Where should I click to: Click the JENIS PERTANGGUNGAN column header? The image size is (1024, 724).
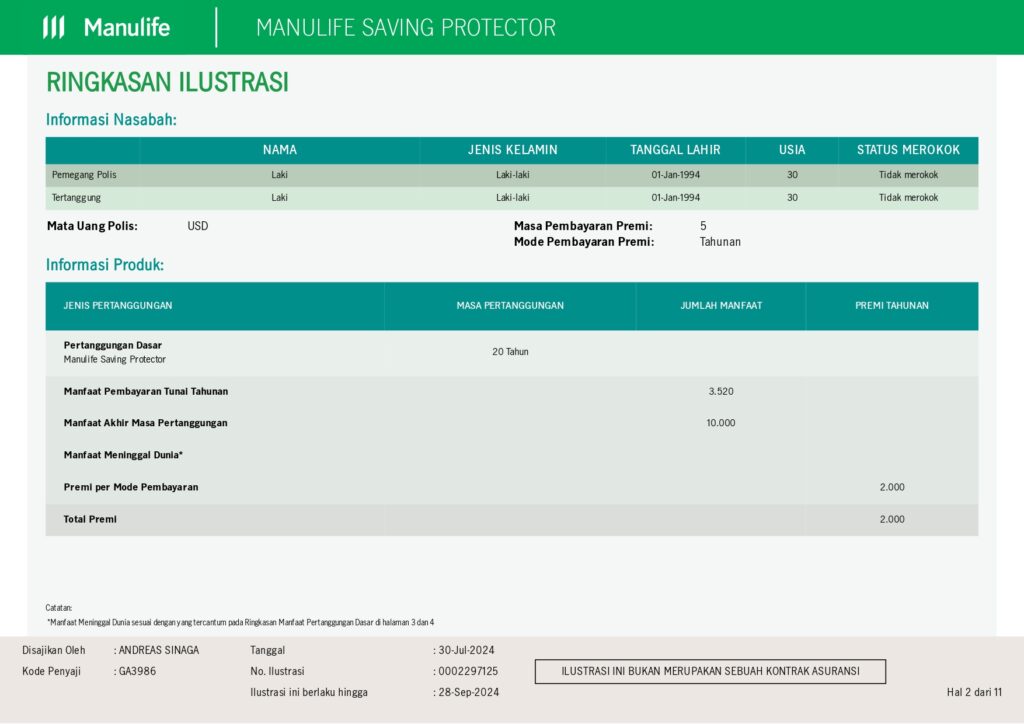click(118, 306)
